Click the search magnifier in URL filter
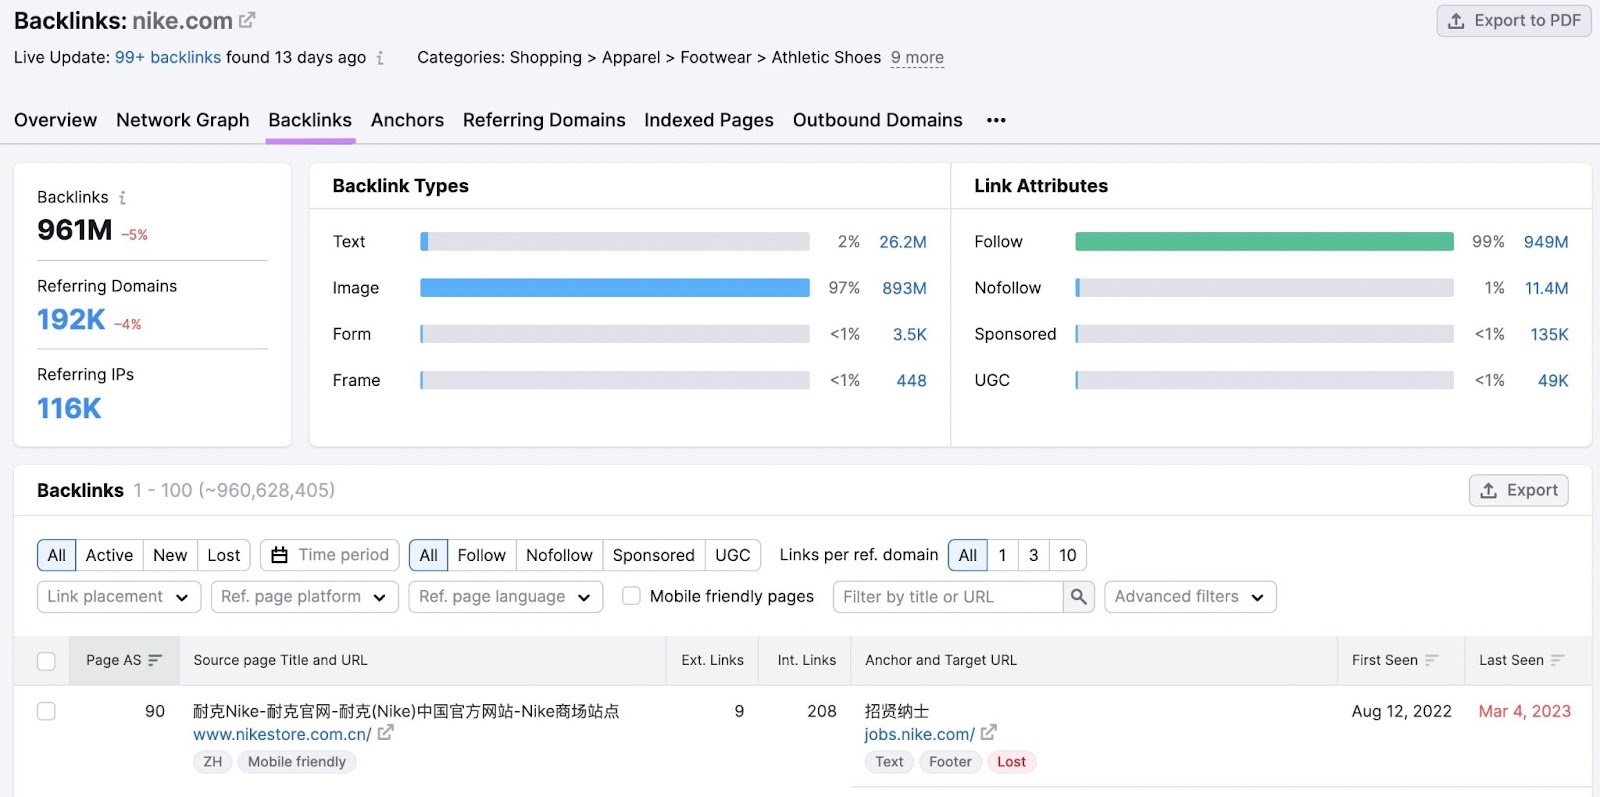Screen dimensions: 1600x797 (1078, 597)
